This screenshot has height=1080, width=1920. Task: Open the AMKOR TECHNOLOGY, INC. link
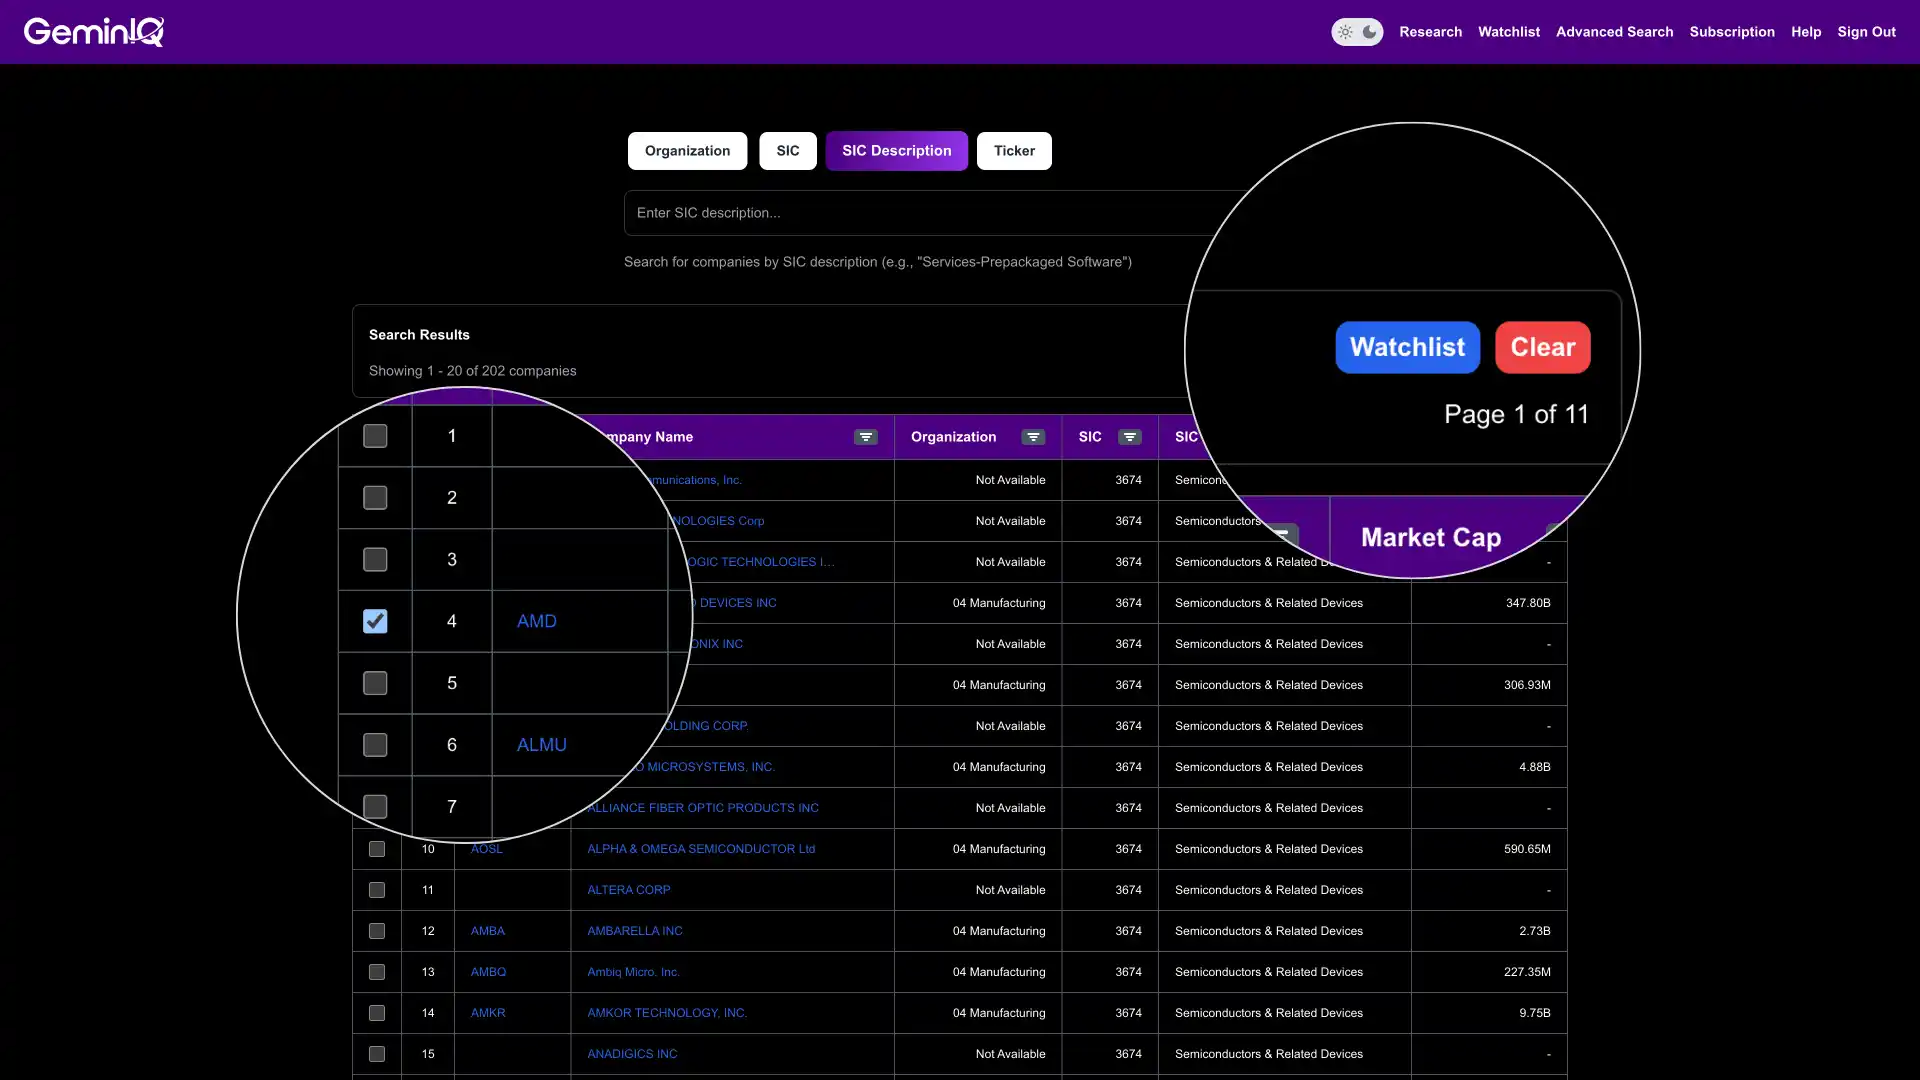pyautogui.click(x=667, y=1012)
